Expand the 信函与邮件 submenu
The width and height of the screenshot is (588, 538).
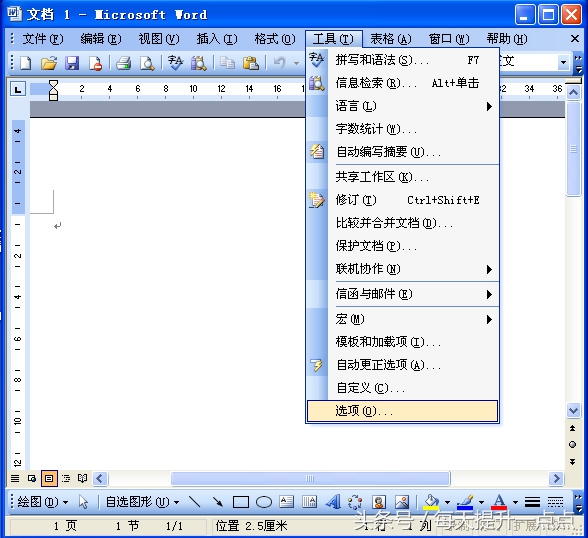(403, 294)
